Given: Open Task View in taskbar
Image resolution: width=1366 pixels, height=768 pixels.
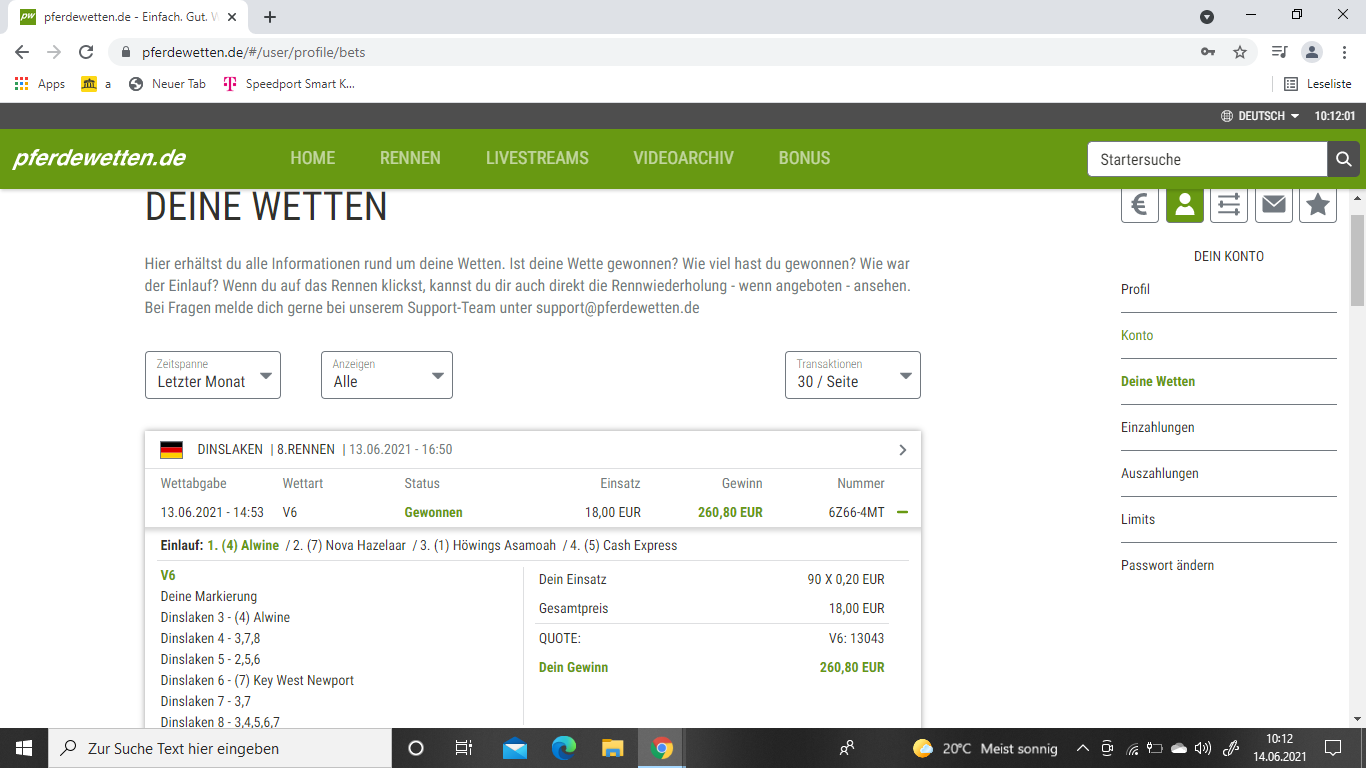Looking at the screenshot, I should [464, 748].
